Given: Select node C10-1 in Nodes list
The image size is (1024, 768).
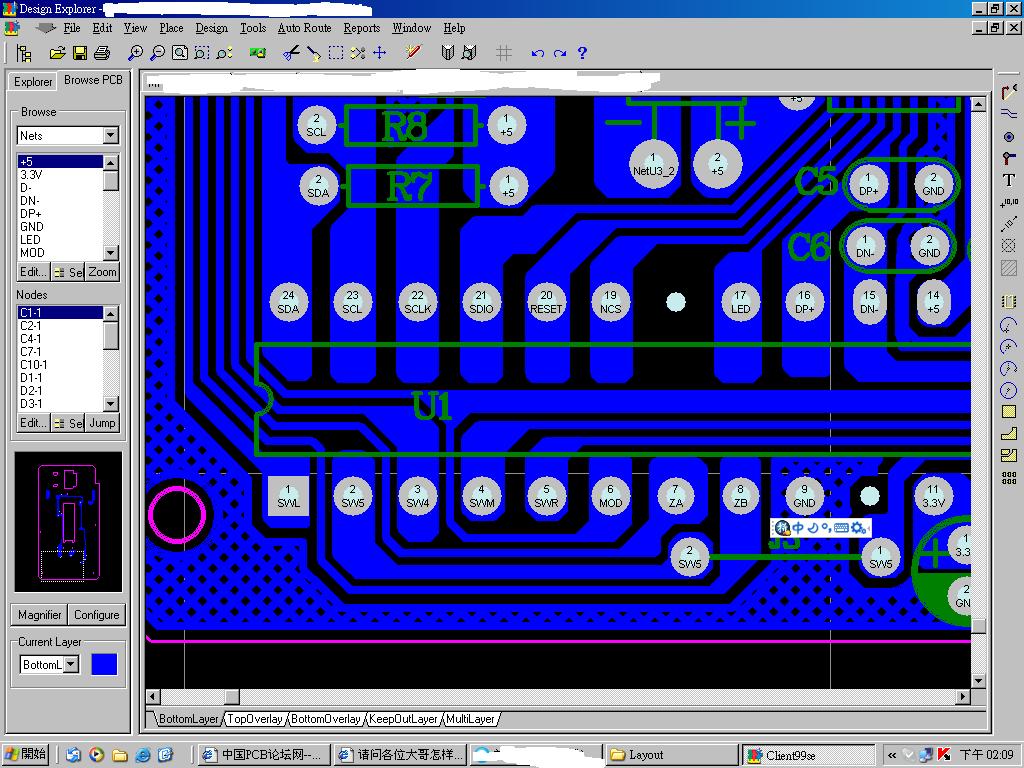Looking at the screenshot, I should coord(60,364).
